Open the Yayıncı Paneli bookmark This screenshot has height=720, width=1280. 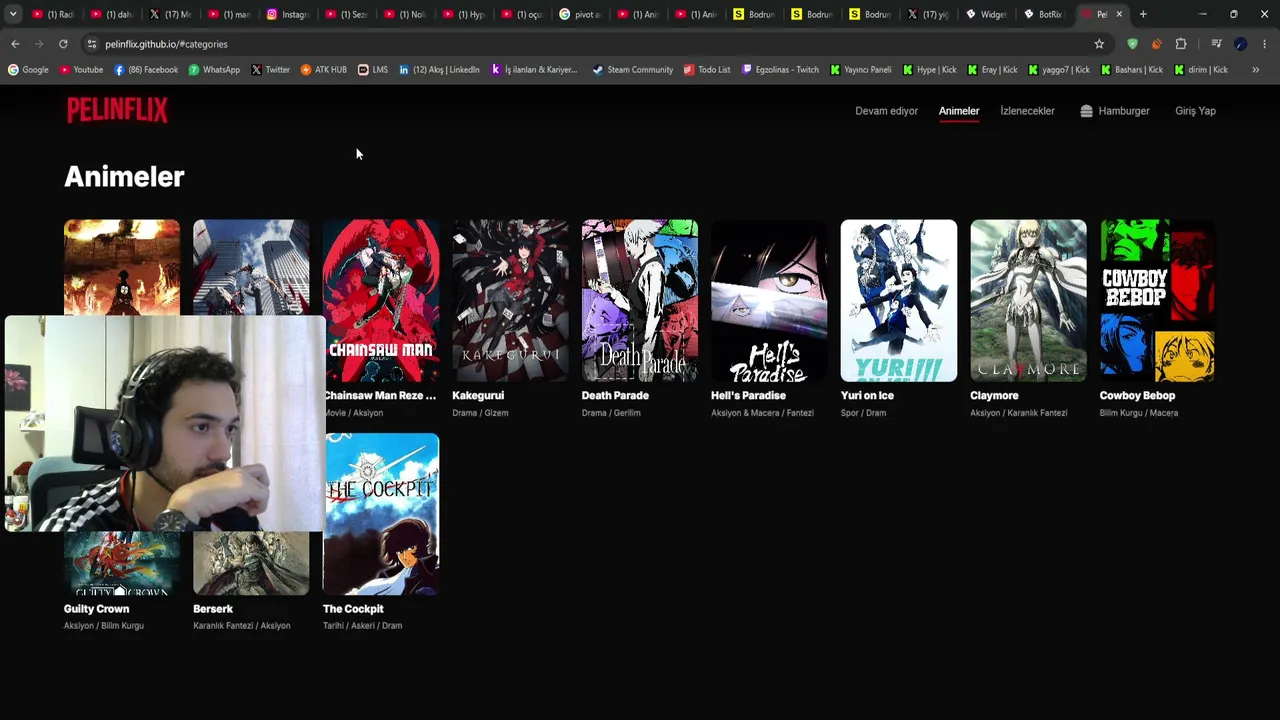point(860,70)
